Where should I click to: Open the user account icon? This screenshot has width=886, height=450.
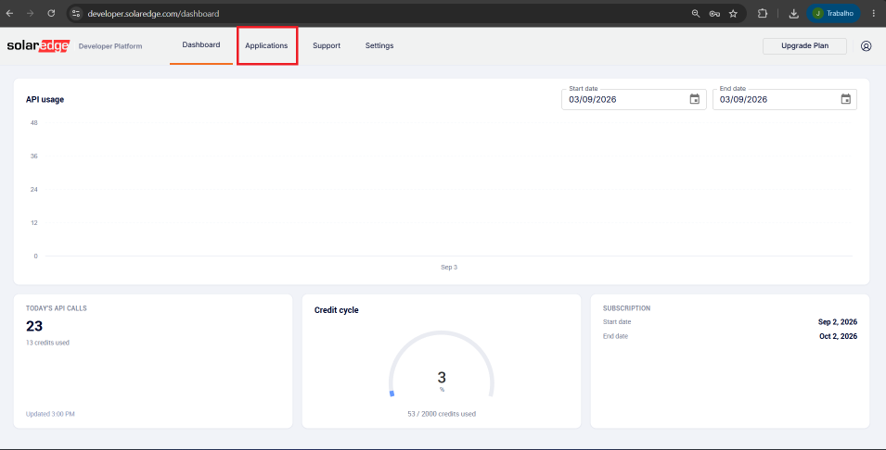[866, 46]
